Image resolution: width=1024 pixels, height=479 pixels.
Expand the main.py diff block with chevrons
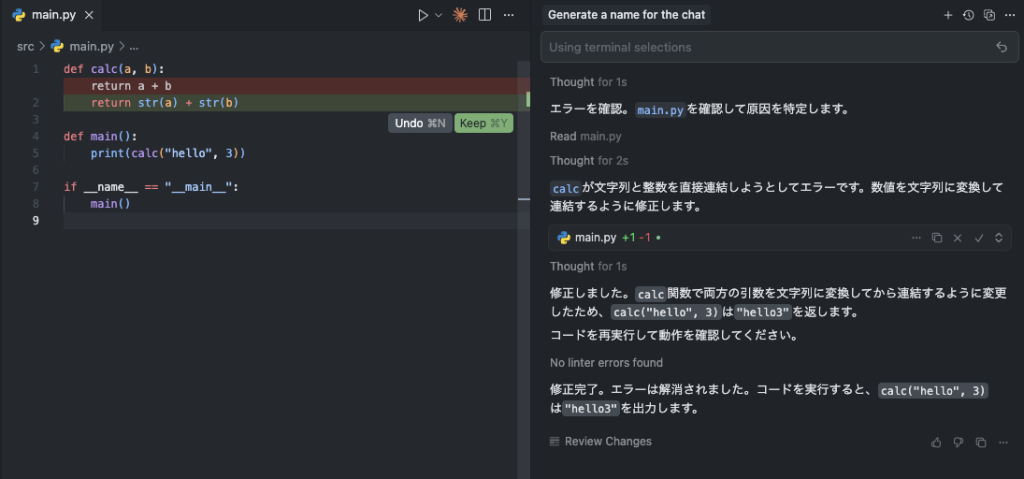999,238
